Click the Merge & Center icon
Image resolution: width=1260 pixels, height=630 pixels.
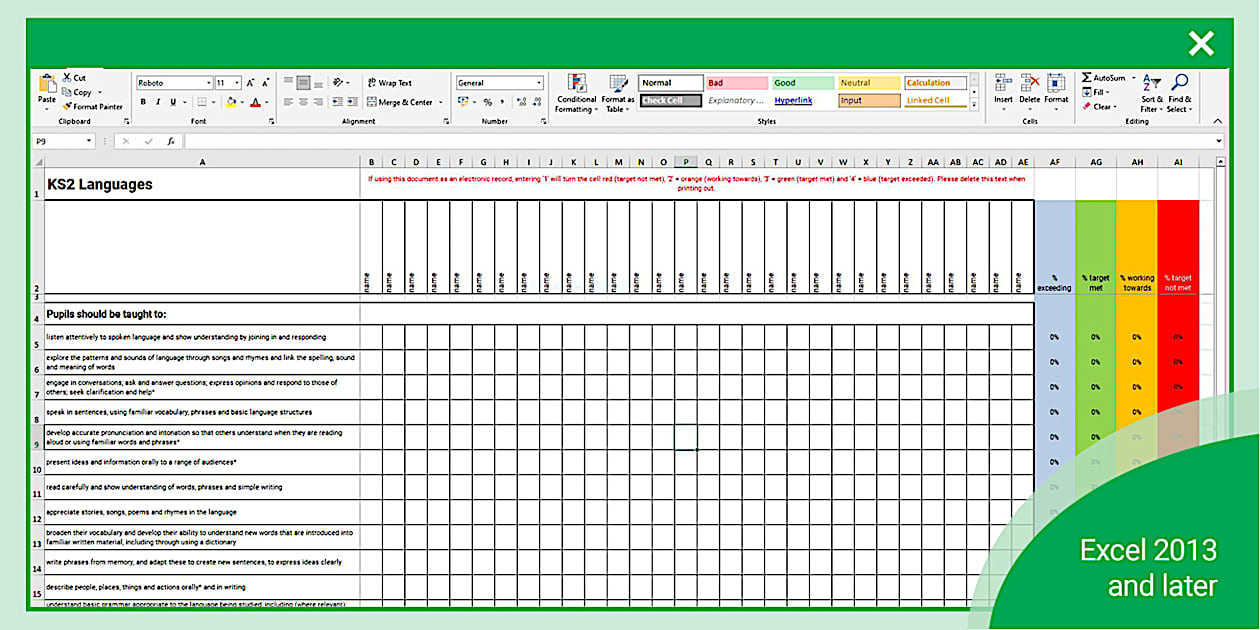(x=373, y=101)
